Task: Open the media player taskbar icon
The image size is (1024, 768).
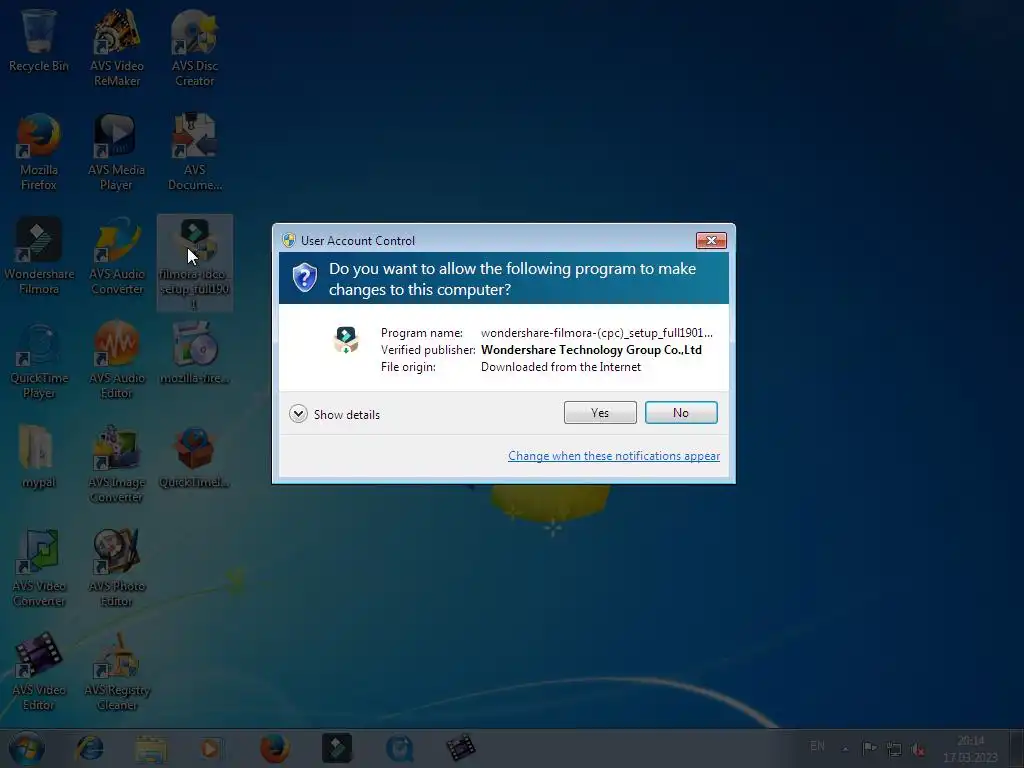Action: coord(210,748)
